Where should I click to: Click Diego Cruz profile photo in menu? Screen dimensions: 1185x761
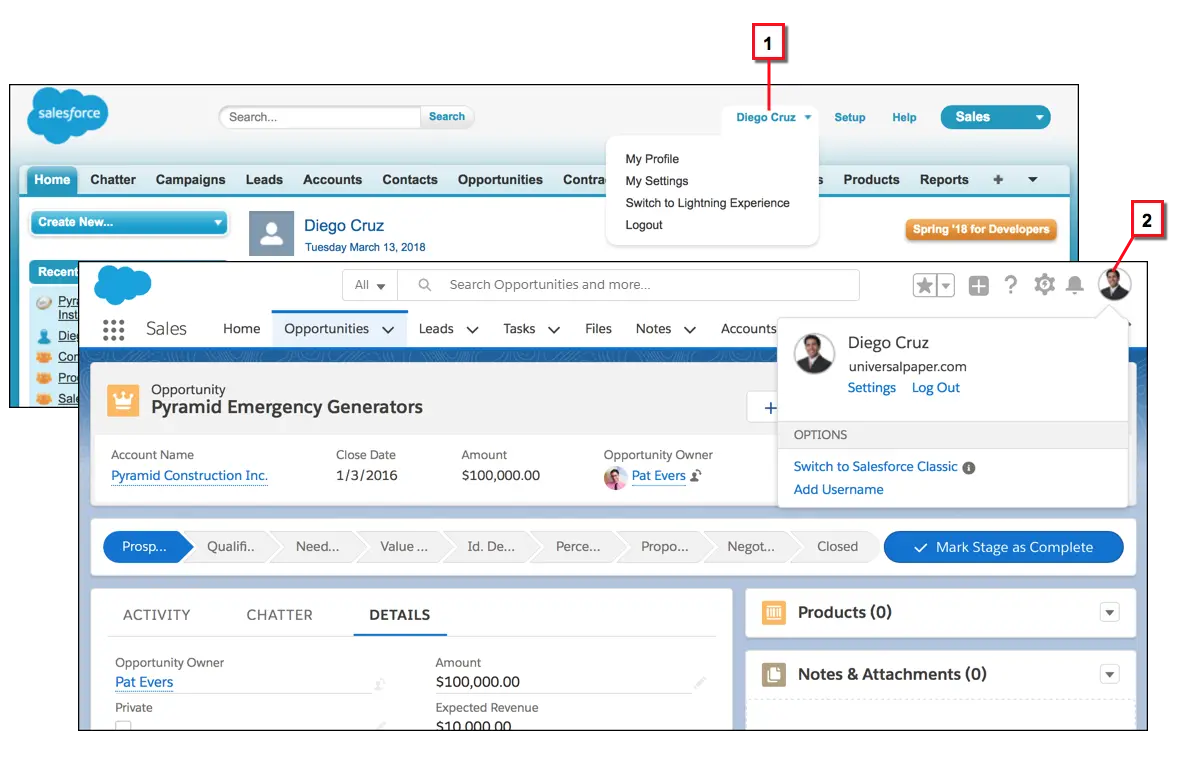tap(814, 353)
